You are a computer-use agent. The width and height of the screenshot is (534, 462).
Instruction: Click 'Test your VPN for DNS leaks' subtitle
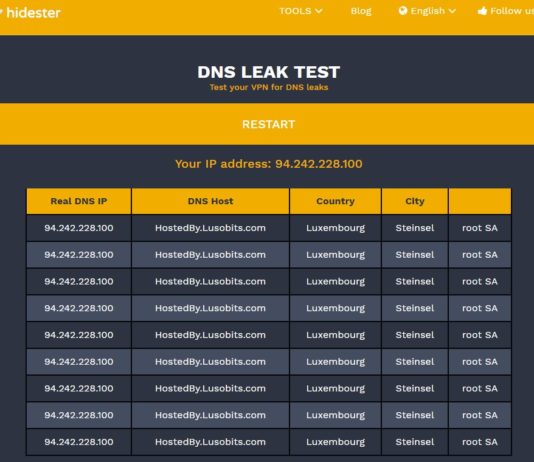pos(269,87)
